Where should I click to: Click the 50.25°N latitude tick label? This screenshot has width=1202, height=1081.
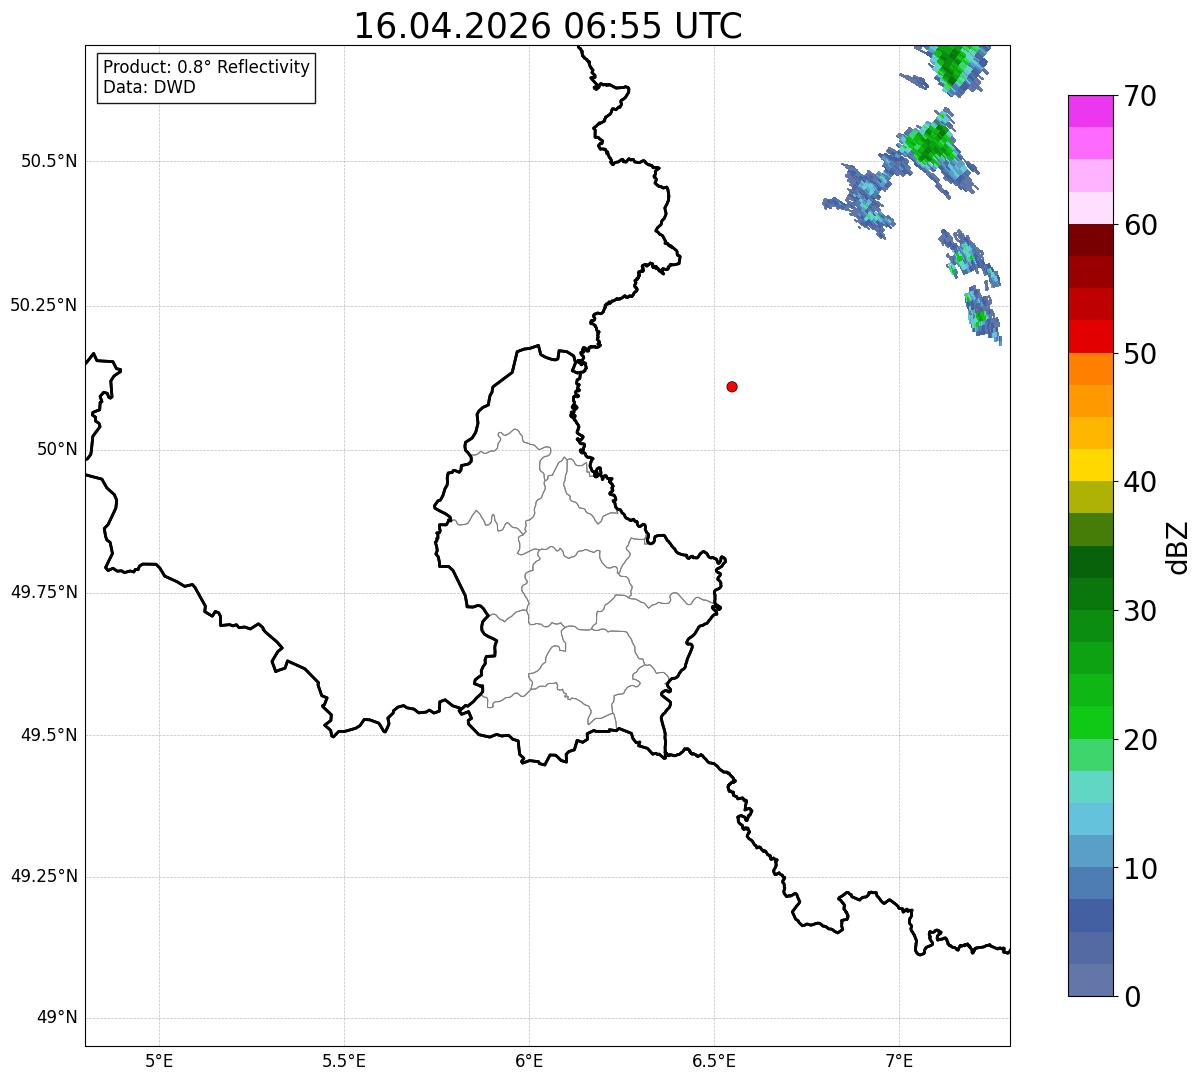[44, 305]
